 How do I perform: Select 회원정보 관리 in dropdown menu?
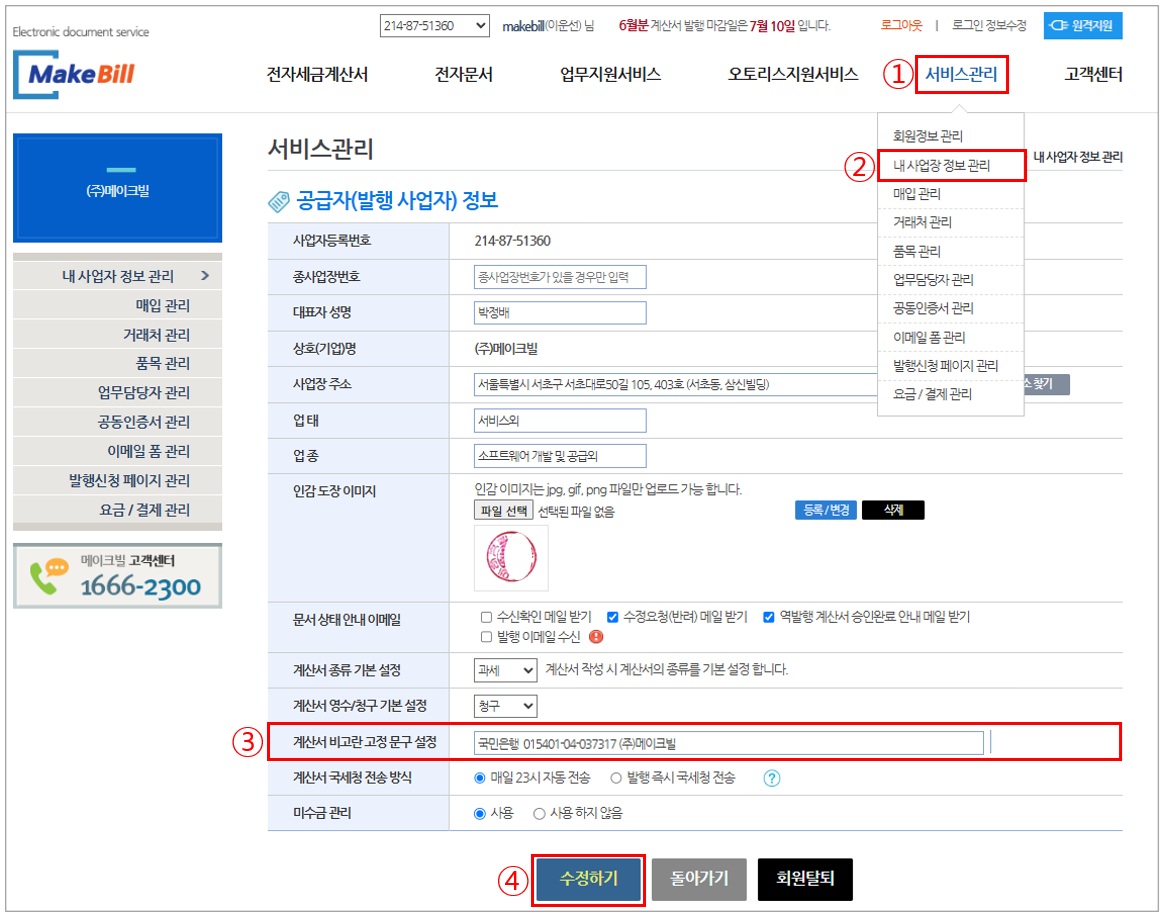pos(928,136)
